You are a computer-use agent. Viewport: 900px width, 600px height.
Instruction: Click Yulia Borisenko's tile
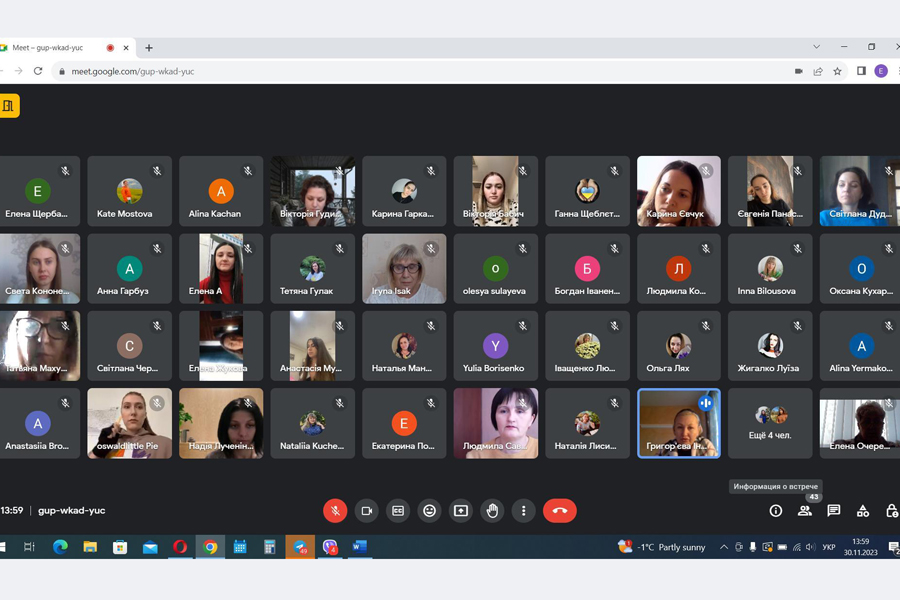[x=495, y=346]
